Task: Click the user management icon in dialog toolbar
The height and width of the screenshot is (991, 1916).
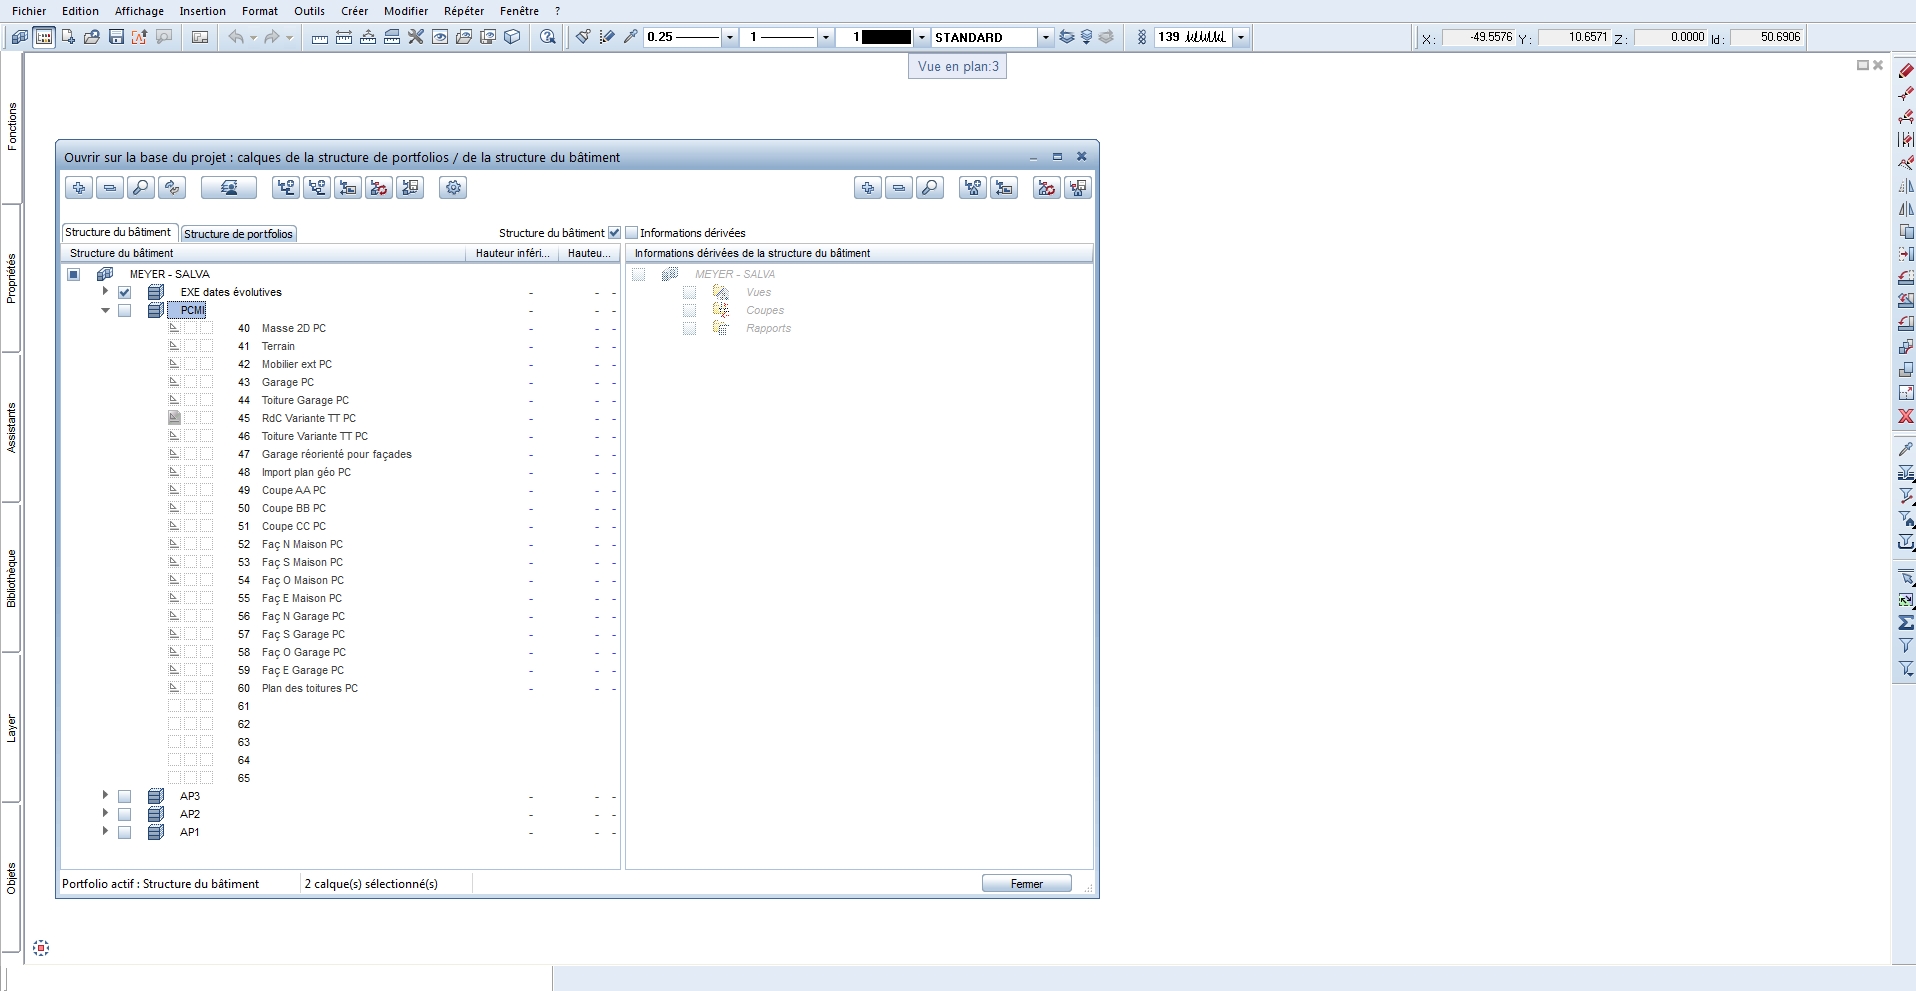Action: tap(229, 188)
